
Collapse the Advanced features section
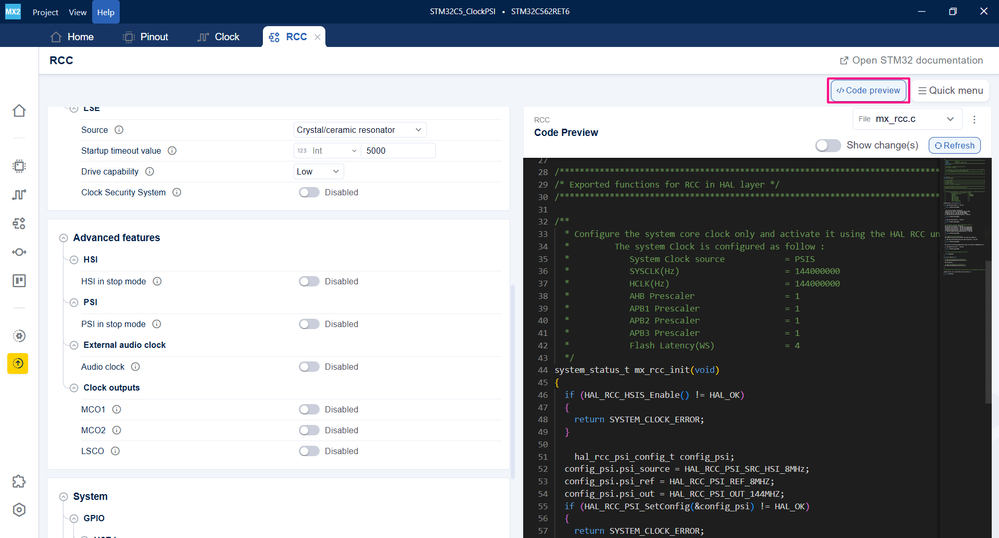pos(64,238)
